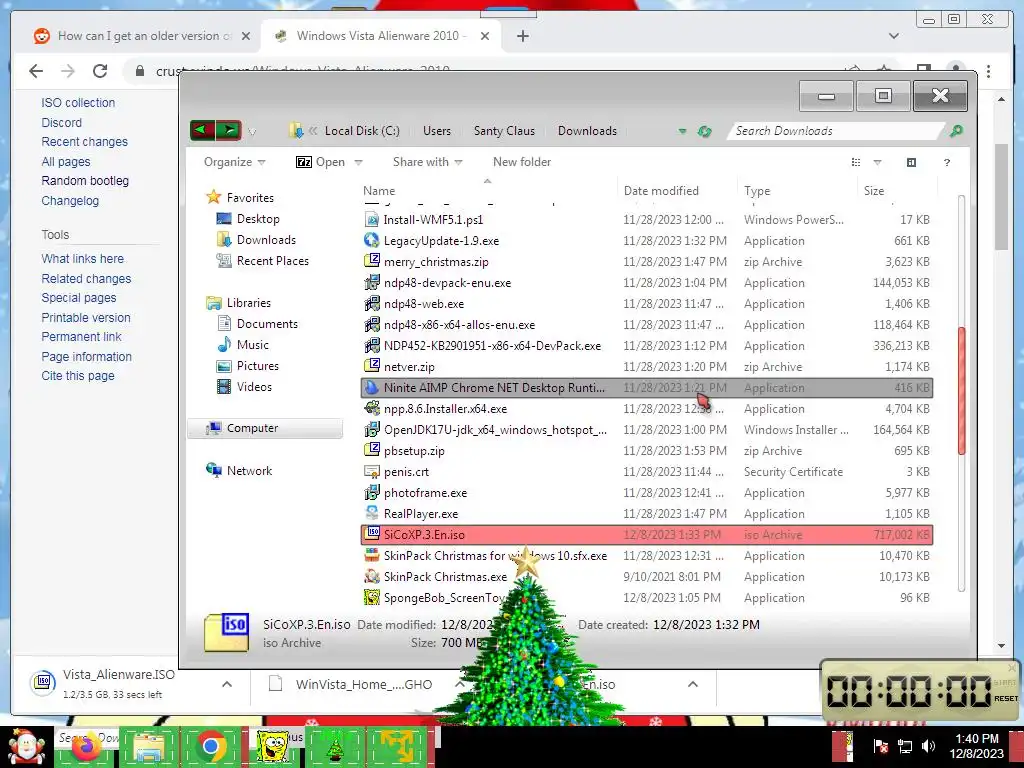This screenshot has width=1024, height=768.
Task: Select the npp.8.6.Installer.x64.exe icon
Action: click(372, 408)
